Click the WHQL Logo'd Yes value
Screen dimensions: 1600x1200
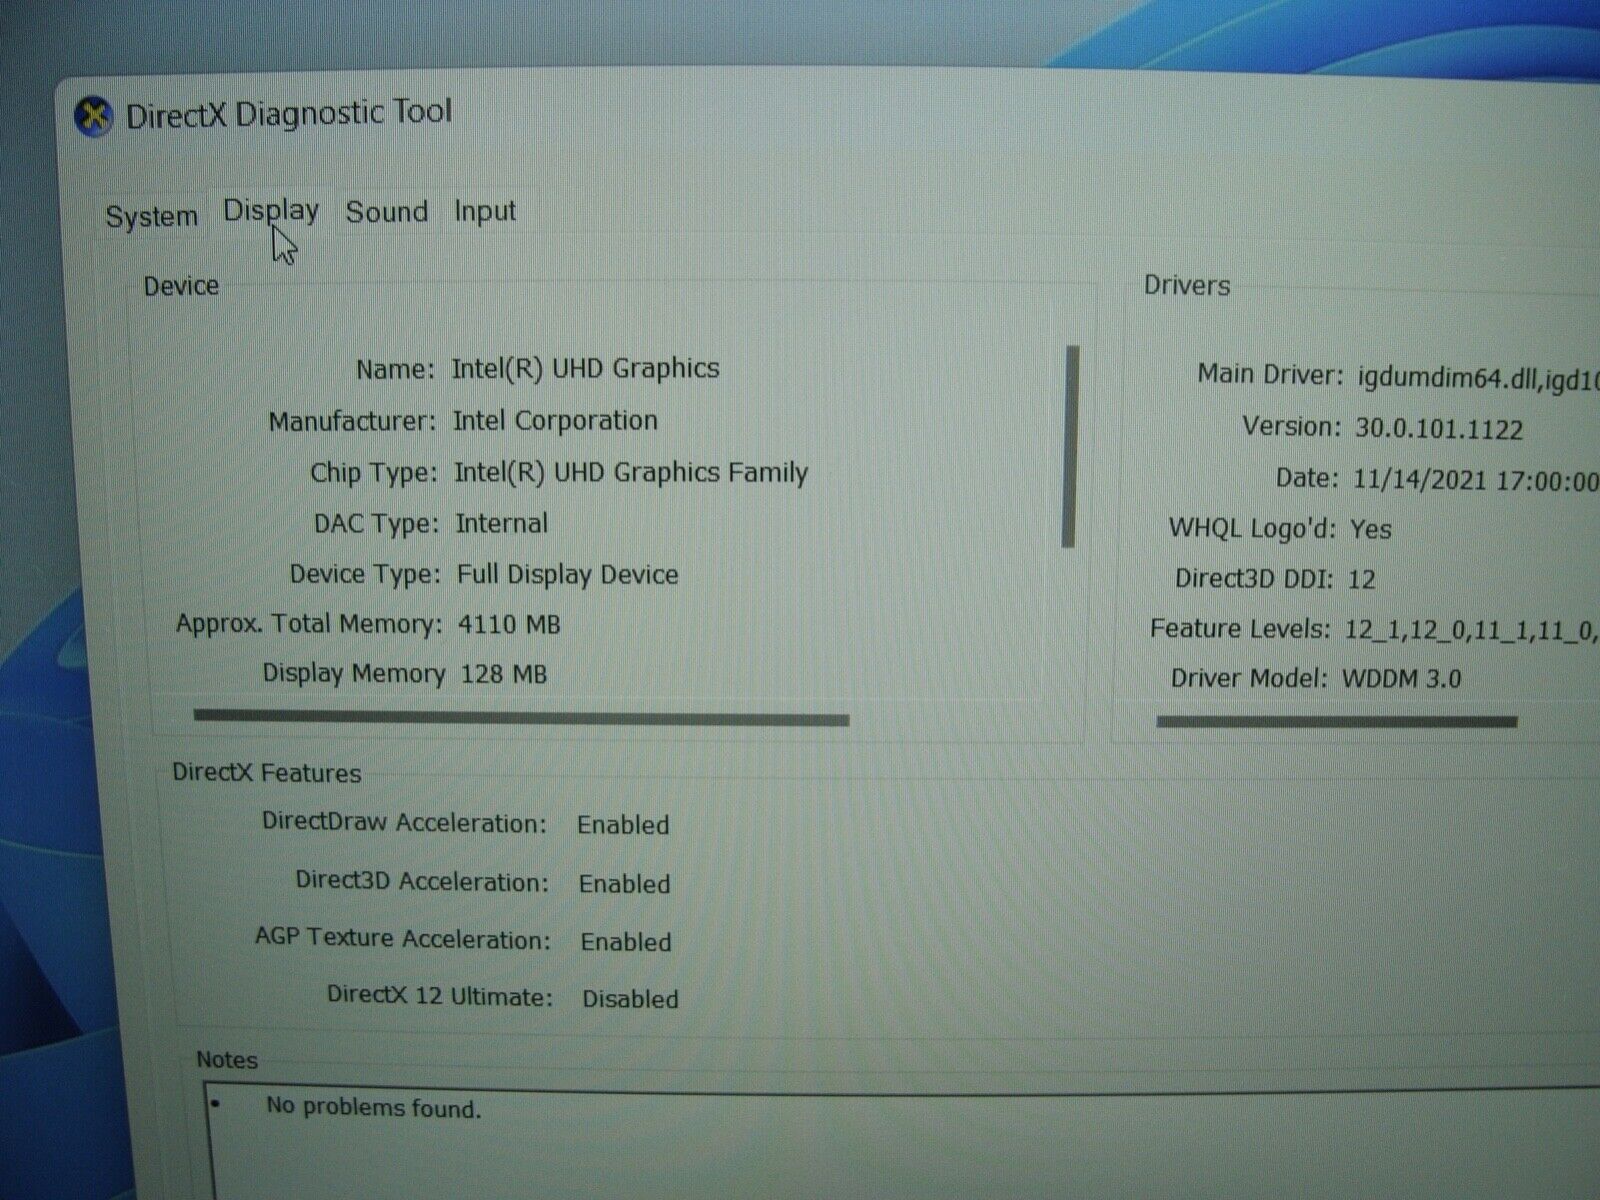(1370, 530)
